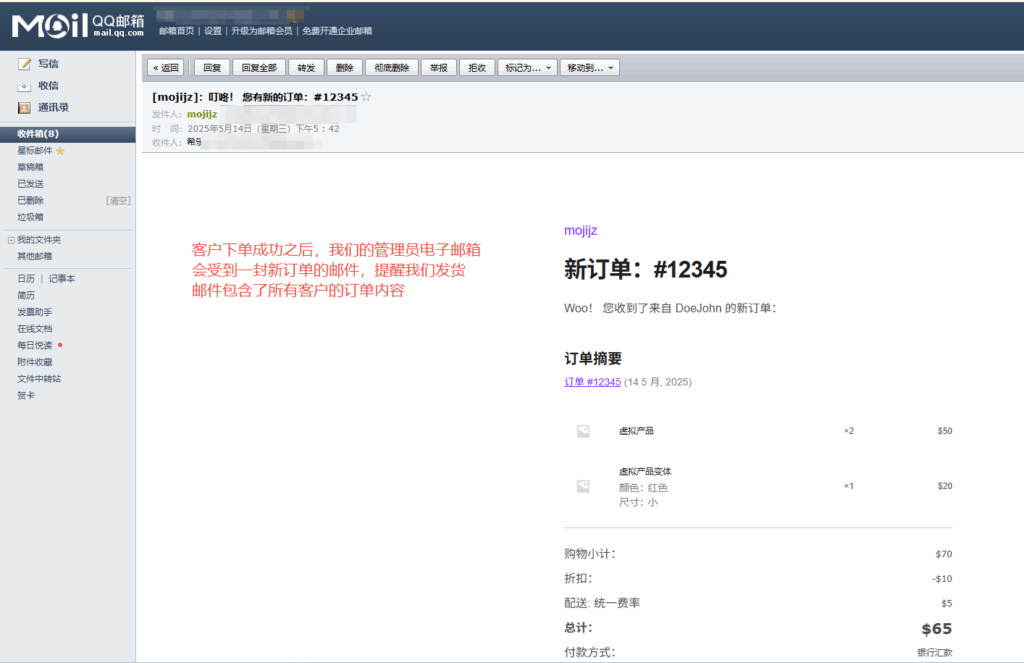Click the 彻底删除 (delete permanently) button
The width and height of the screenshot is (1024, 663).
[390, 68]
